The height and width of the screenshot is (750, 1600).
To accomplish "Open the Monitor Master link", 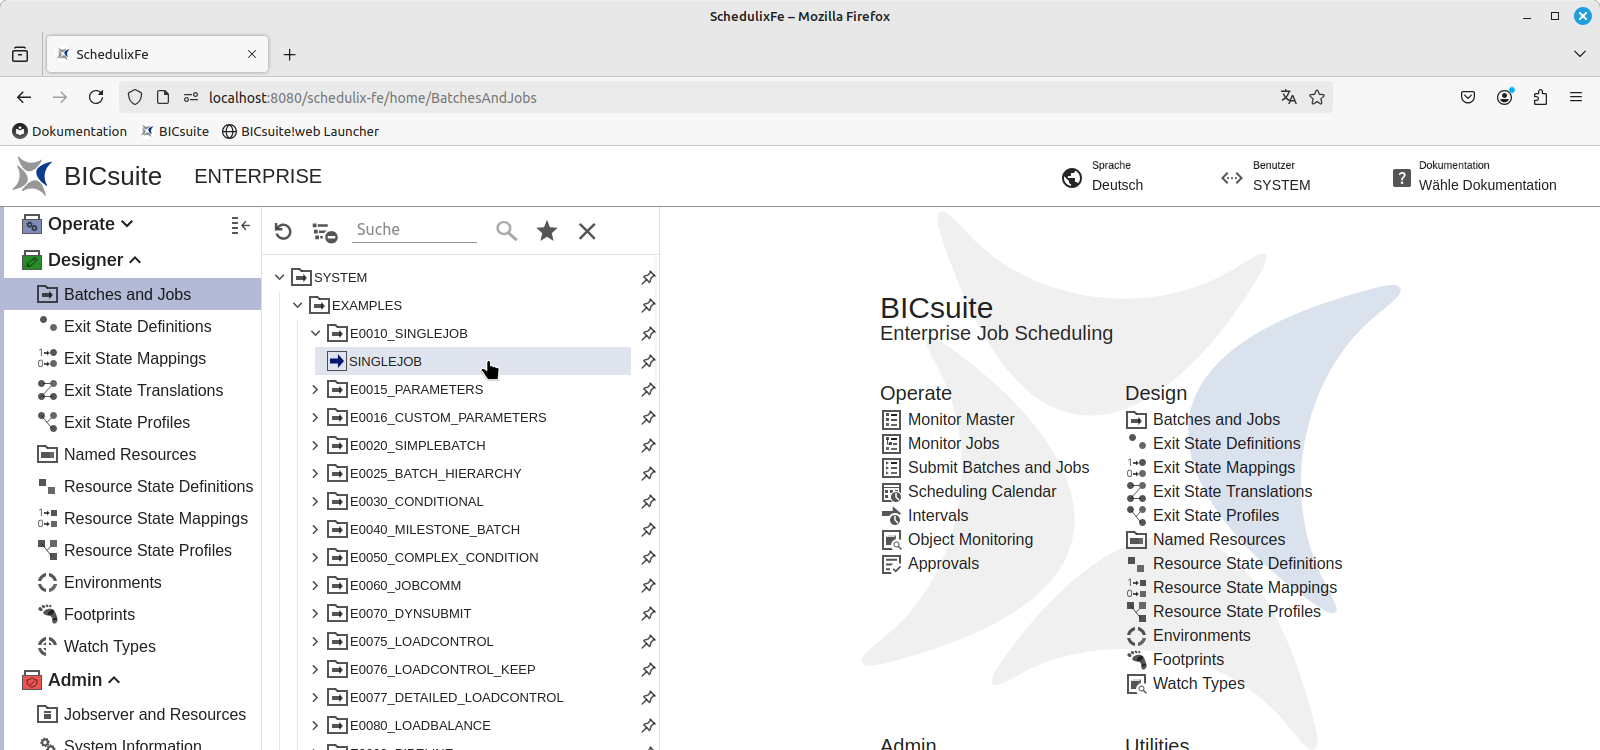I will click(x=960, y=419).
